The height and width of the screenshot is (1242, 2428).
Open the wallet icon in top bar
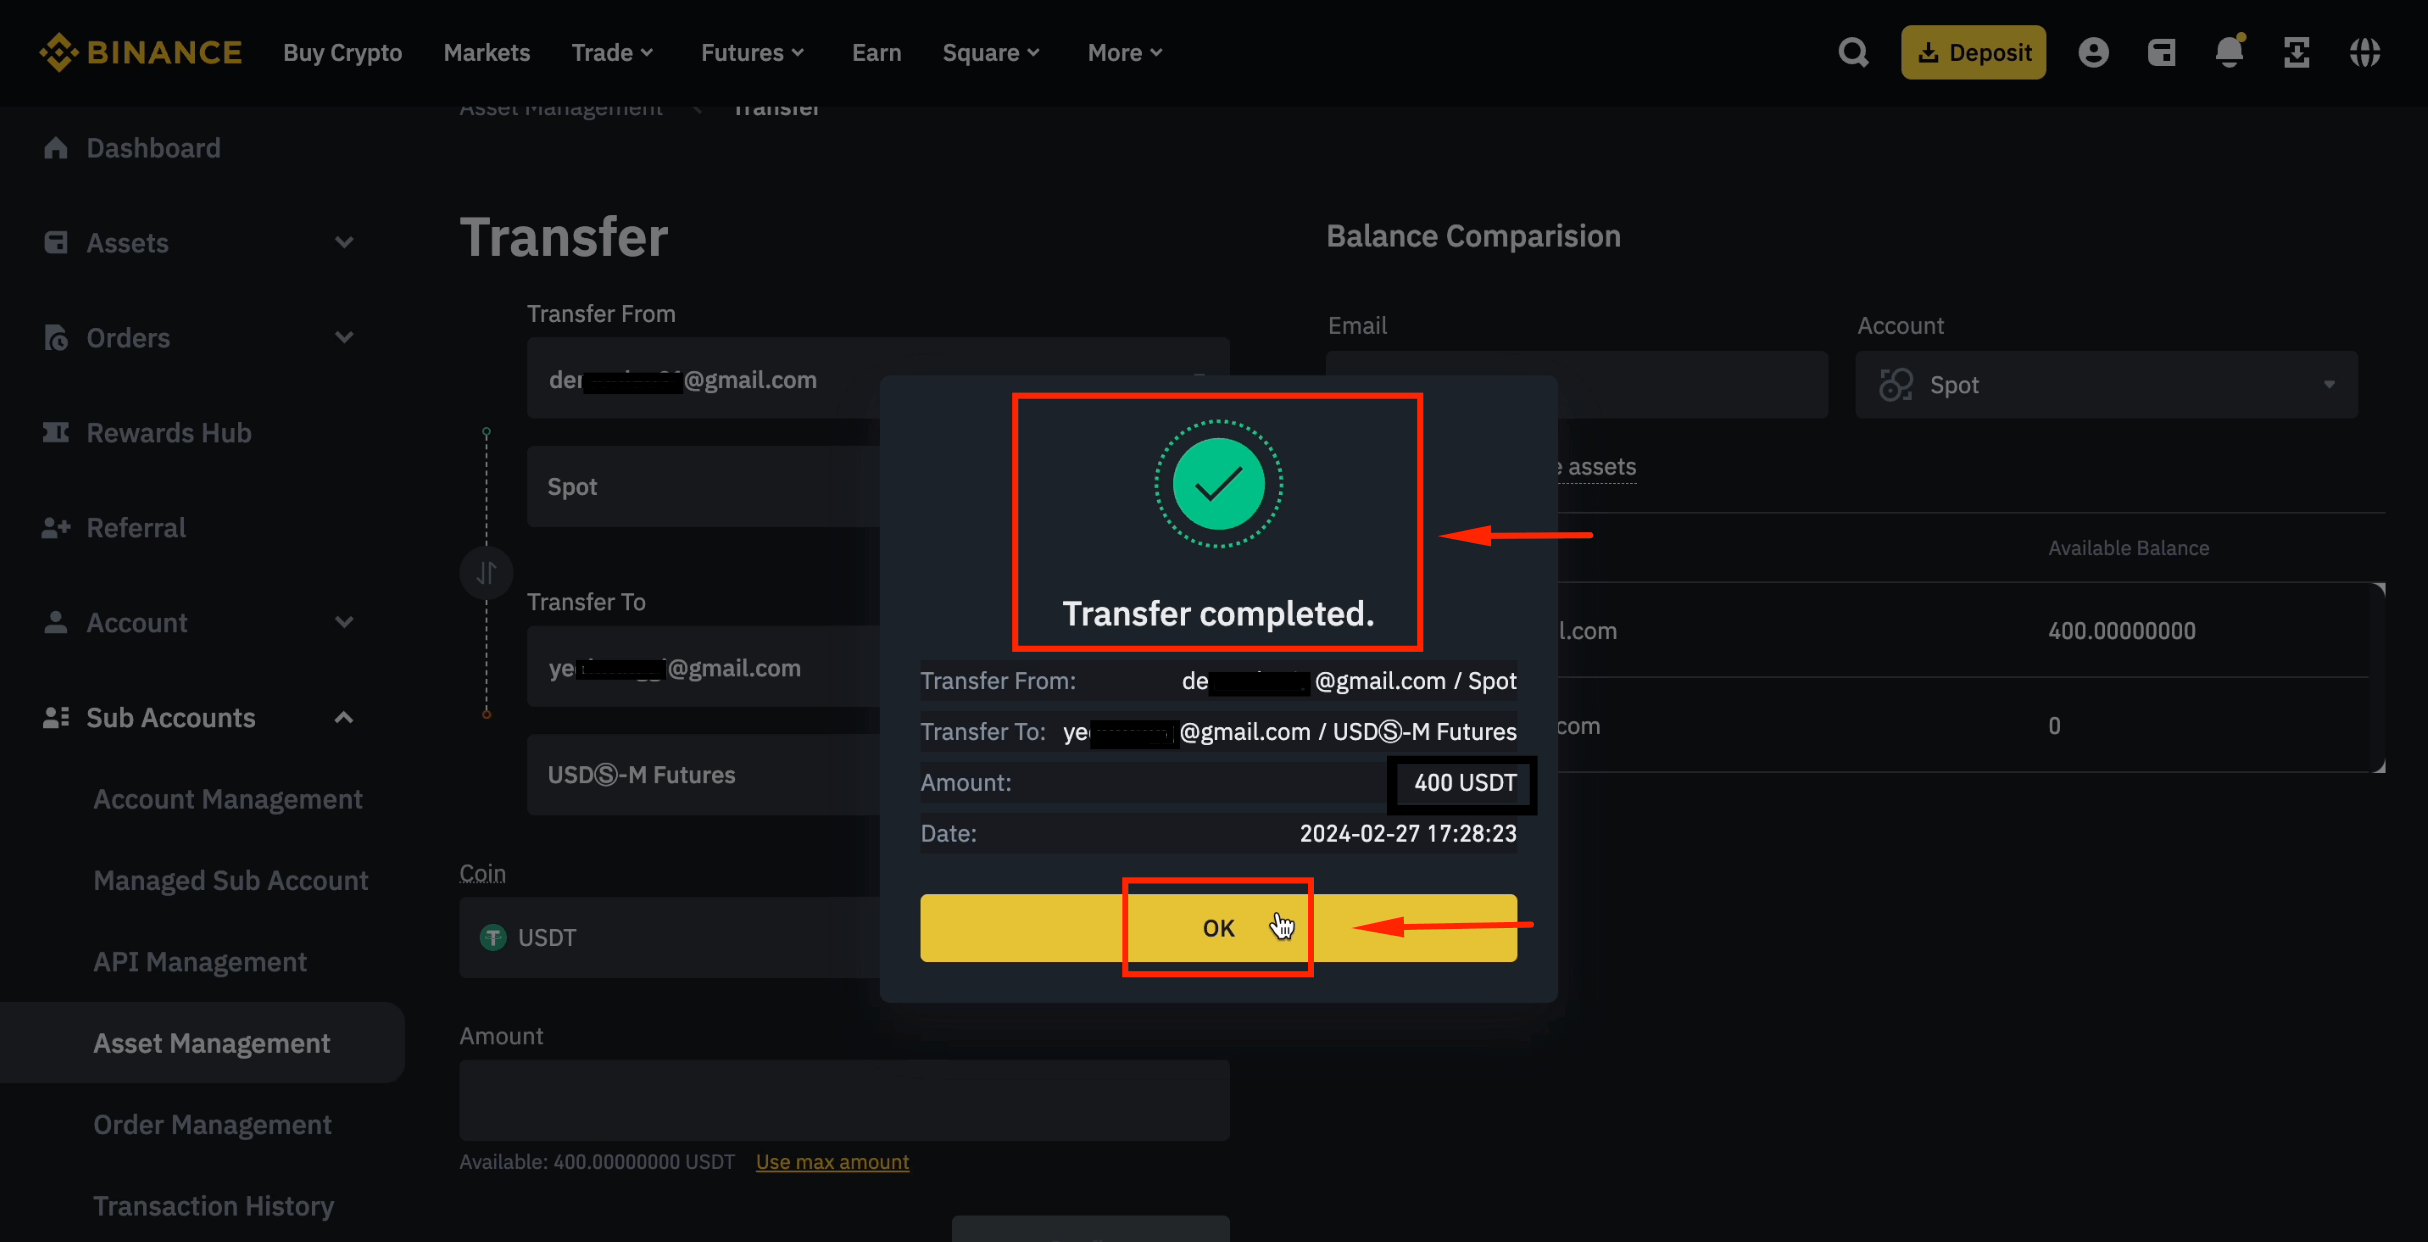[2162, 52]
